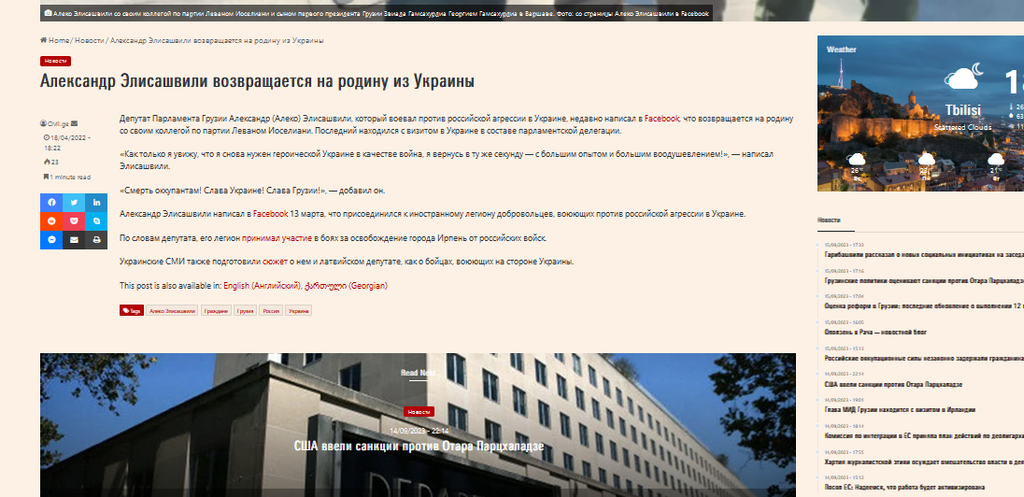The height and width of the screenshot is (497, 1024).
Task: Click the Алеко Элисашвили tag
Action: pyautogui.click(x=172, y=311)
